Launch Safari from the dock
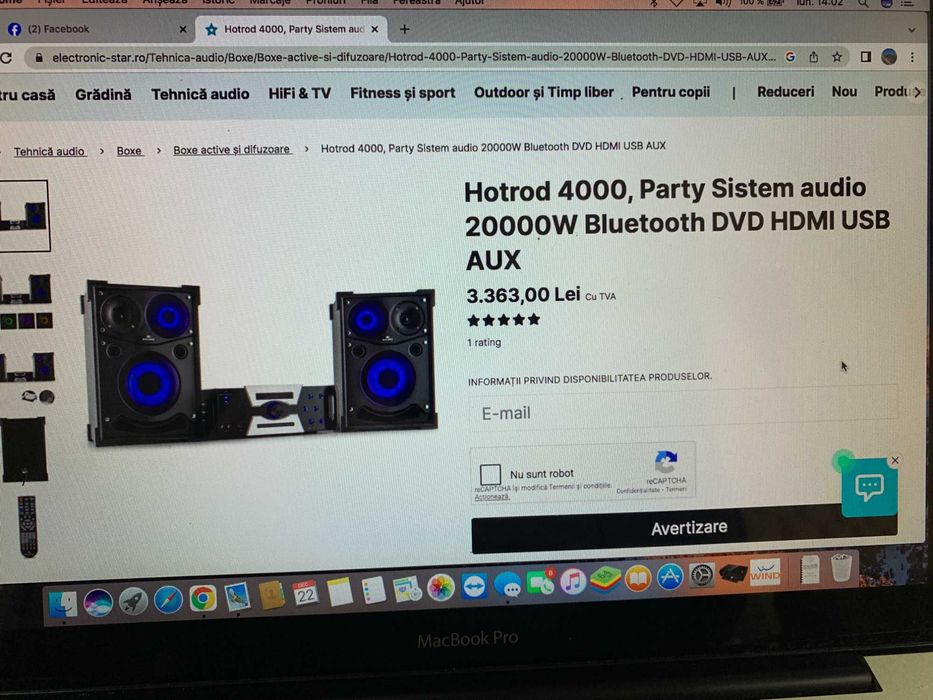933x700 pixels. point(168,599)
